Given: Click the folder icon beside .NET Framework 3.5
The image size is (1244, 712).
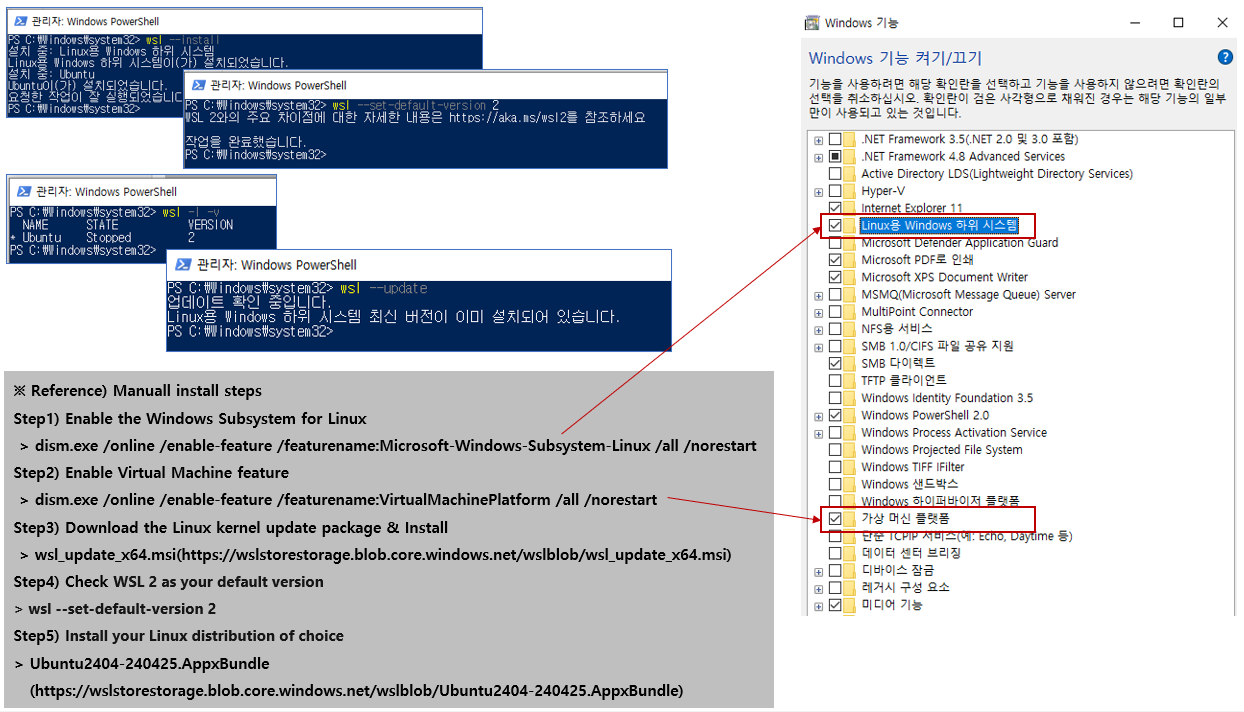Looking at the screenshot, I should coord(850,139).
